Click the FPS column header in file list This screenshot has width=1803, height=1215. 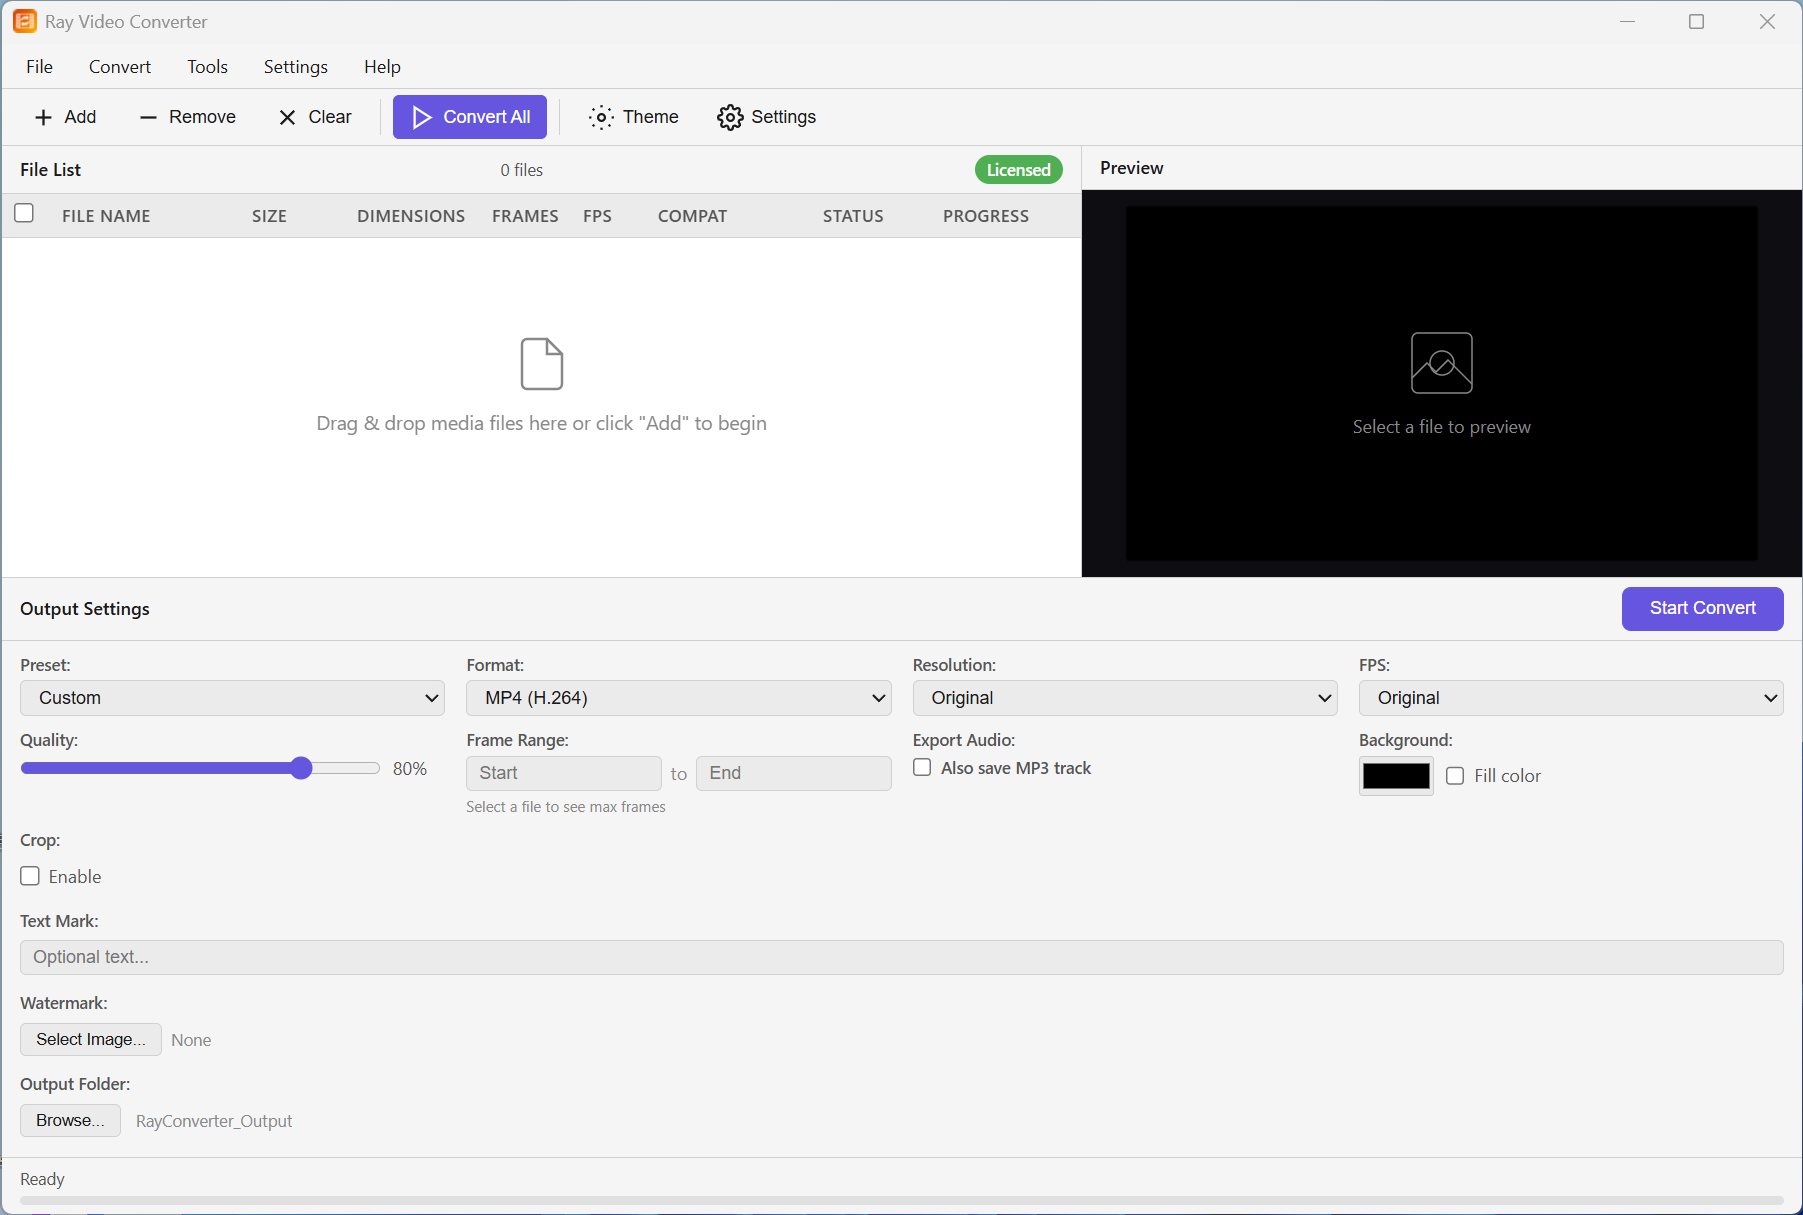pyautogui.click(x=597, y=216)
